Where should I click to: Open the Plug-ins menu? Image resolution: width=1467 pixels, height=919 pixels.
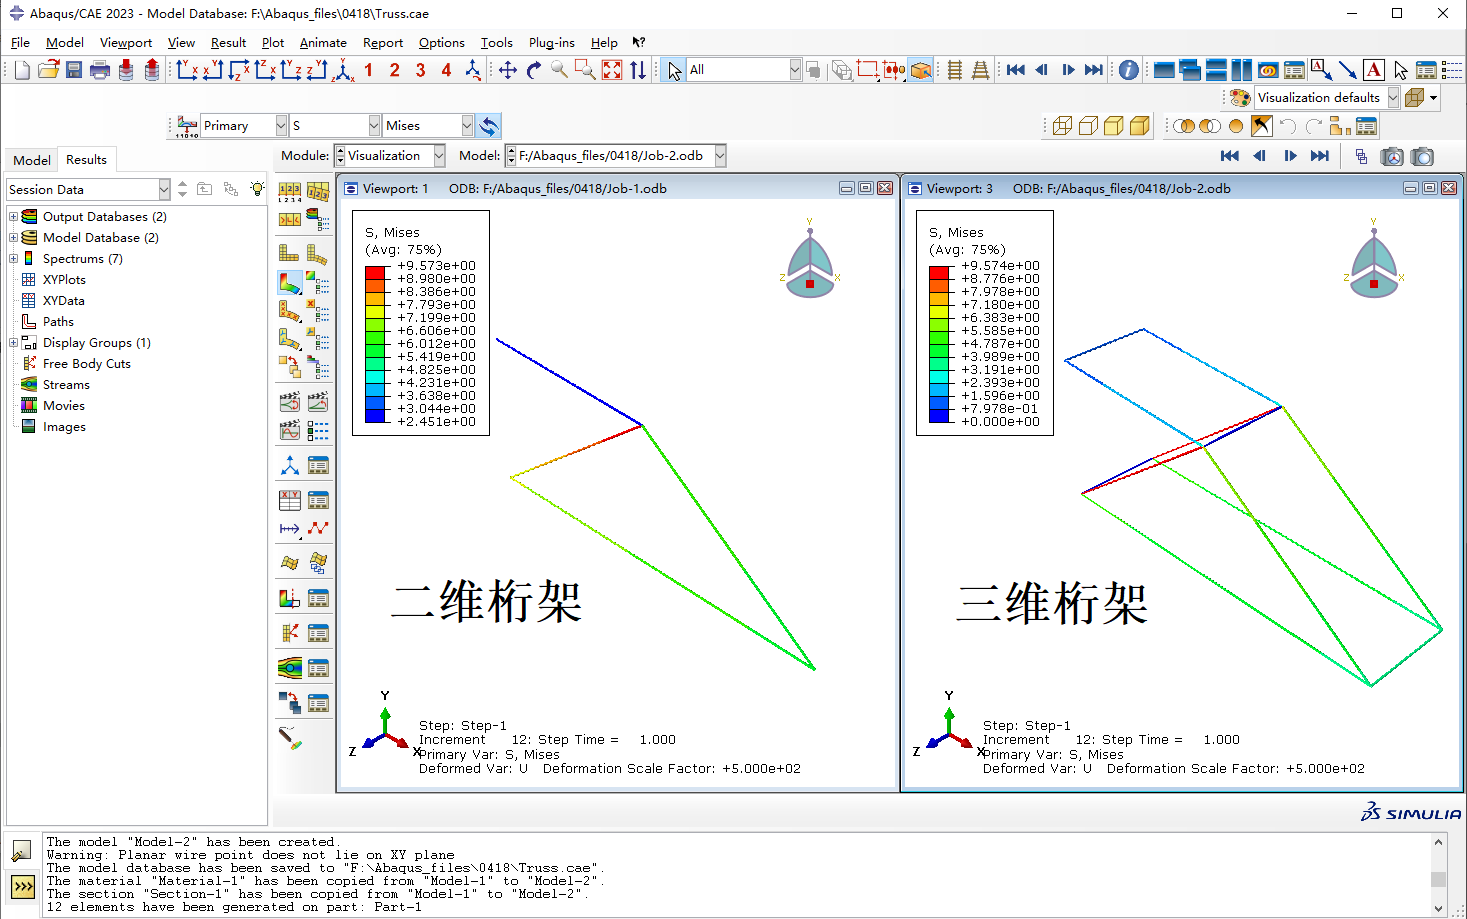[x=552, y=42]
